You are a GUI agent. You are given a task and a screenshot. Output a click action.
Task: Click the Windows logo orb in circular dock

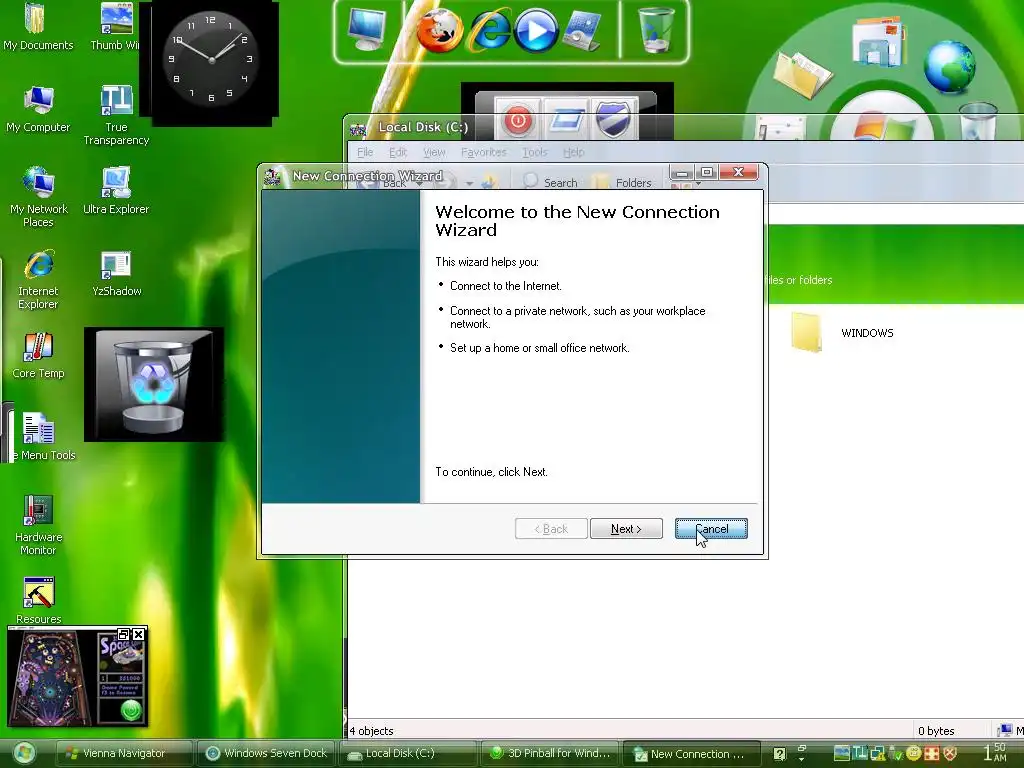(x=883, y=124)
